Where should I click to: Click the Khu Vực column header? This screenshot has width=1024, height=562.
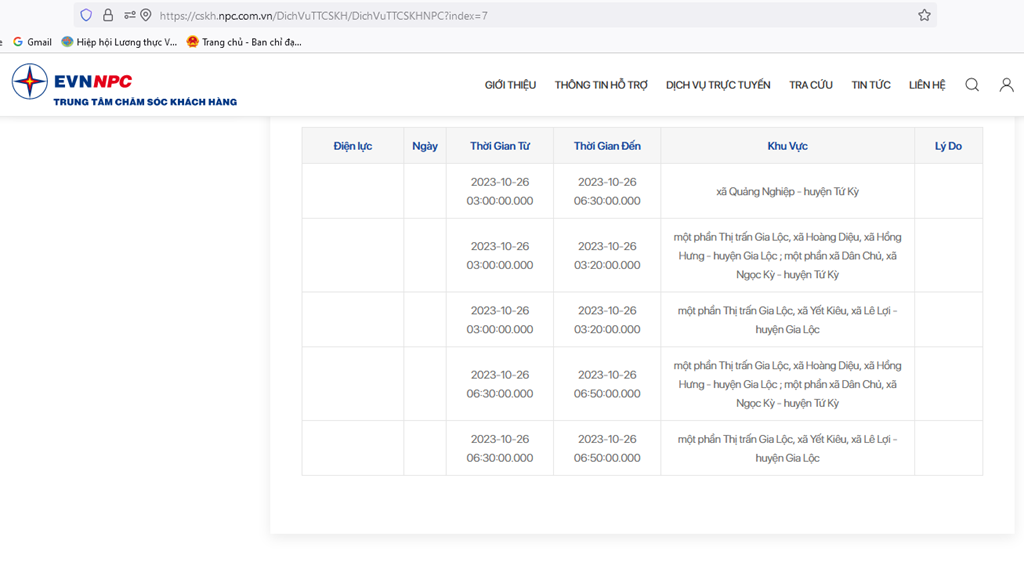788,146
